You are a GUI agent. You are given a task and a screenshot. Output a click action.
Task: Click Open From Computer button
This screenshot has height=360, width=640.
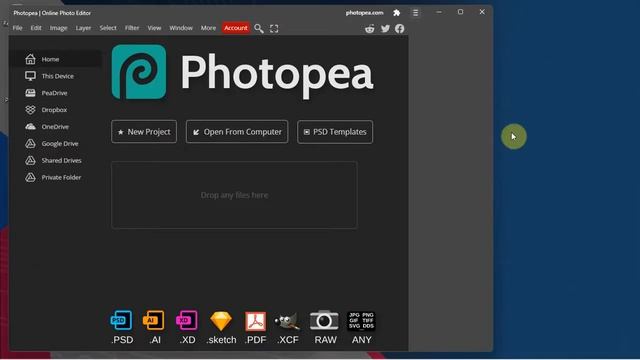237,132
